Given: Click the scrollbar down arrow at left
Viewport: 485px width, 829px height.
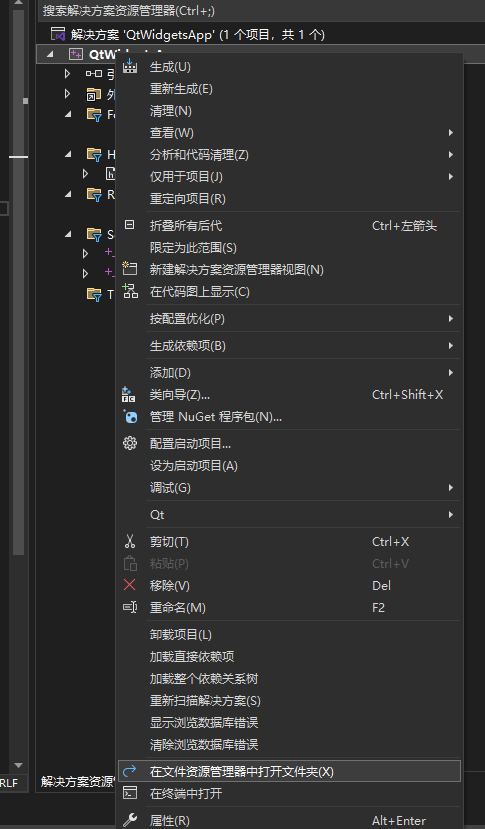Looking at the screenshot, I should 19,766.
